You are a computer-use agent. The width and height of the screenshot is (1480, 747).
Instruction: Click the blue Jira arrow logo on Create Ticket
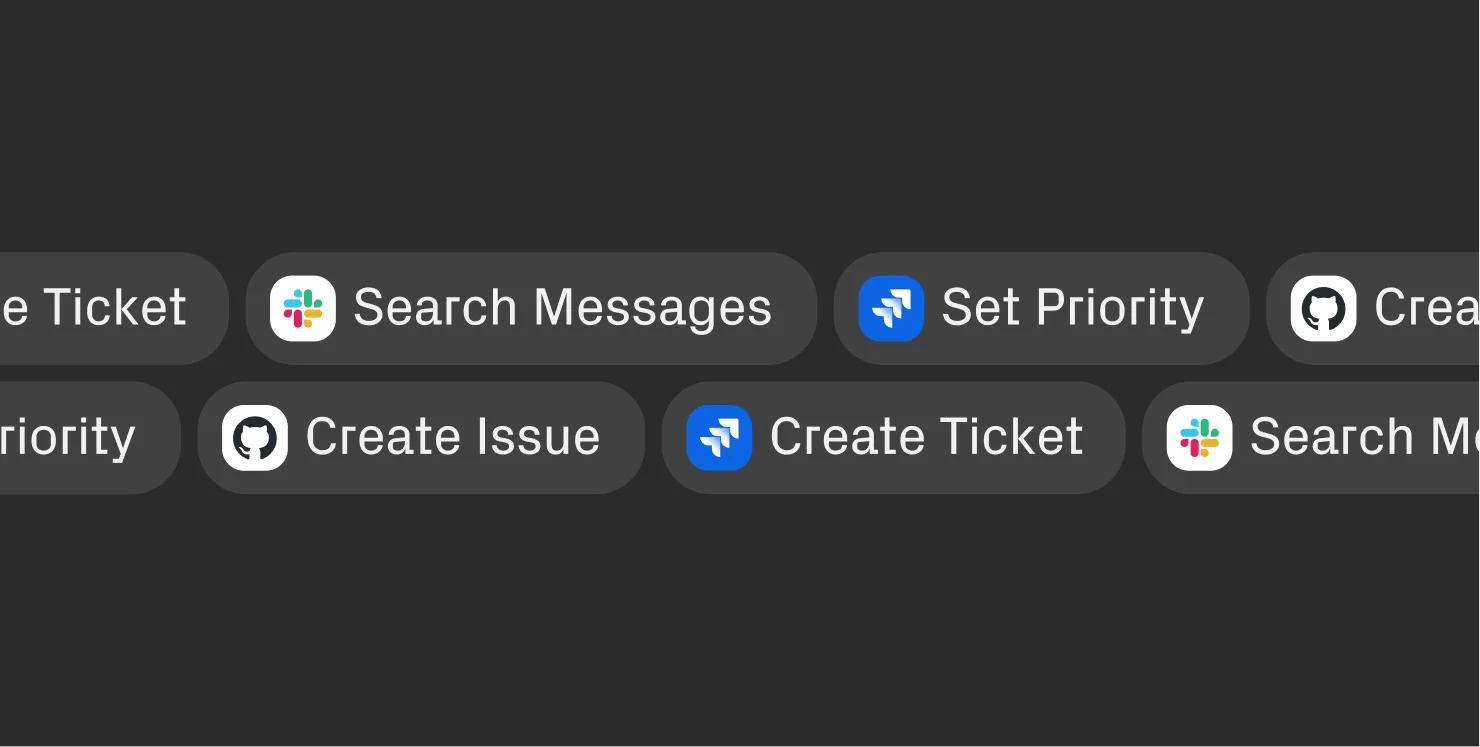pyautogui.click(x=717, y=436)
